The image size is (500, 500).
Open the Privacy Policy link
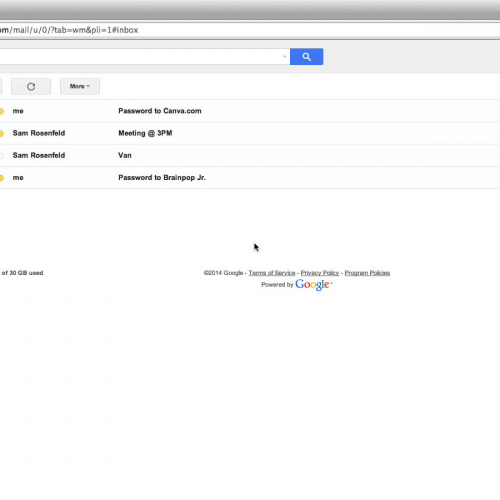click(x=320, y=273)
